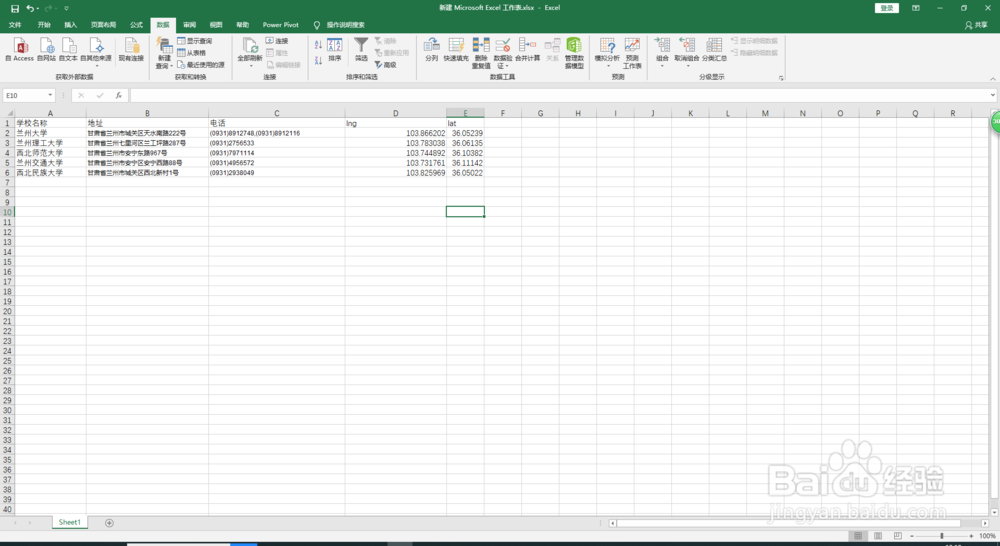Viewport: 1000px width, 546px height.
Task: Switch to the Formulas (公式) tab
Action: [x=136, y=25]
